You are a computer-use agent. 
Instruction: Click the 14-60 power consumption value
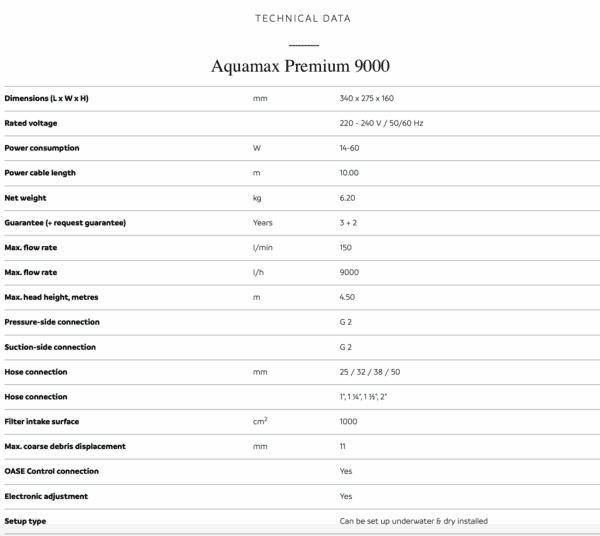tap(349, 148)
